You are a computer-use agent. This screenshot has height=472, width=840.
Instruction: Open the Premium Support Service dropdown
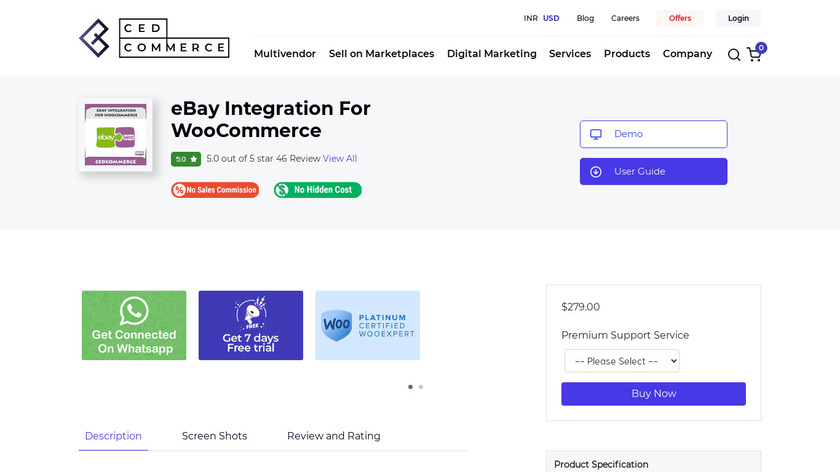621,361
